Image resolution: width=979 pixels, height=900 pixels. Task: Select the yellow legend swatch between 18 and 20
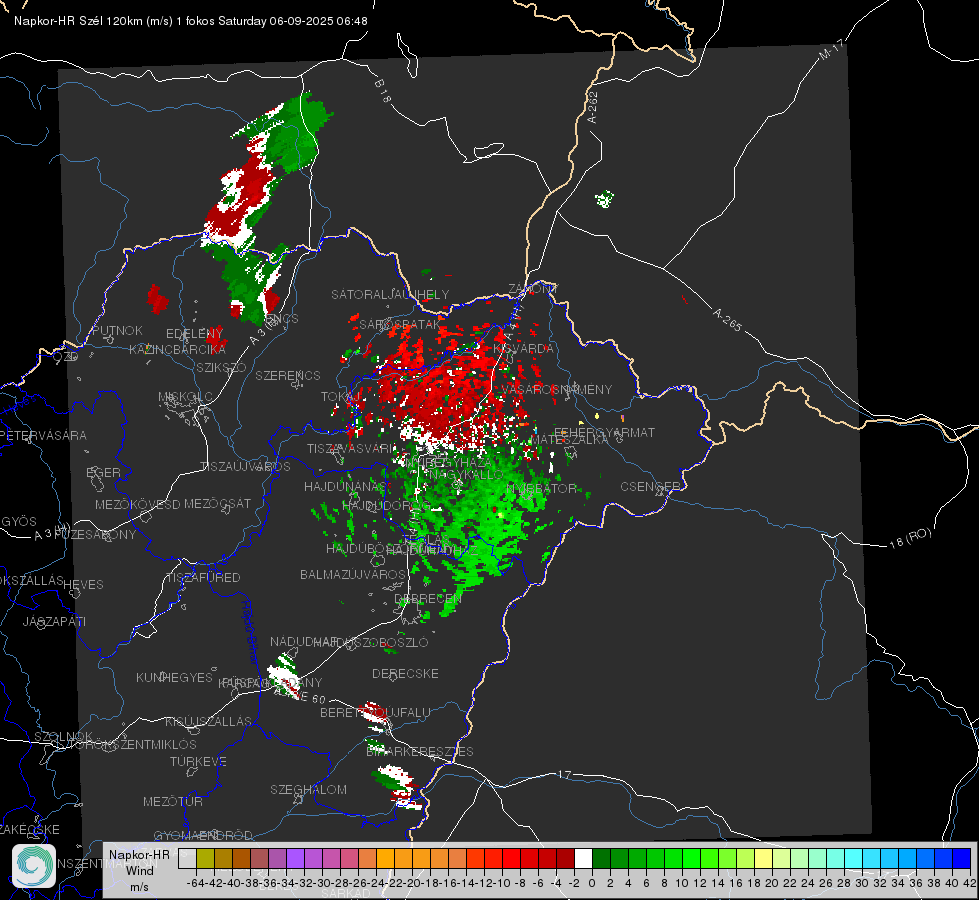pos(764,859)
